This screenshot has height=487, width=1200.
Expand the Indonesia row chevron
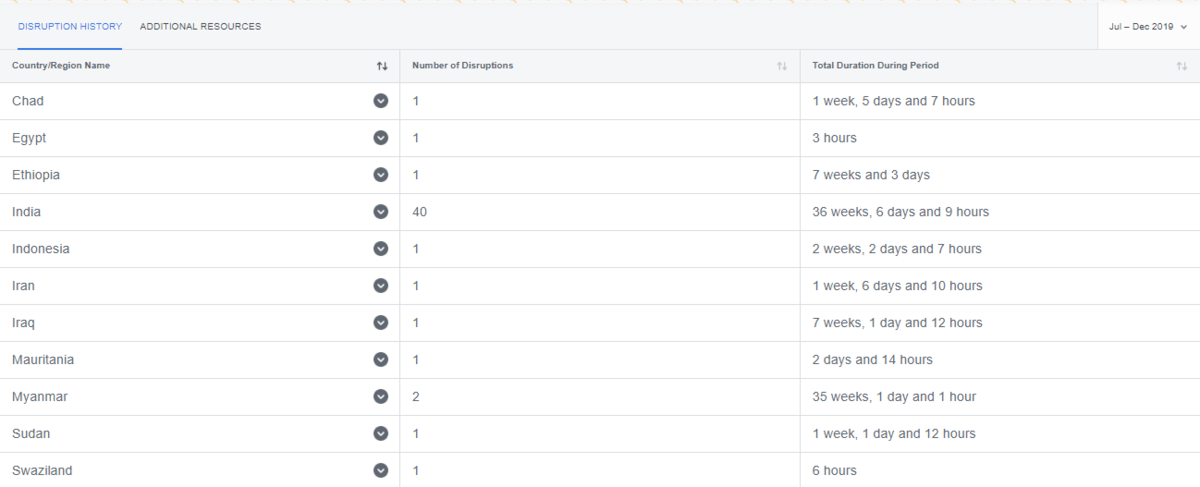click(380, 249)
